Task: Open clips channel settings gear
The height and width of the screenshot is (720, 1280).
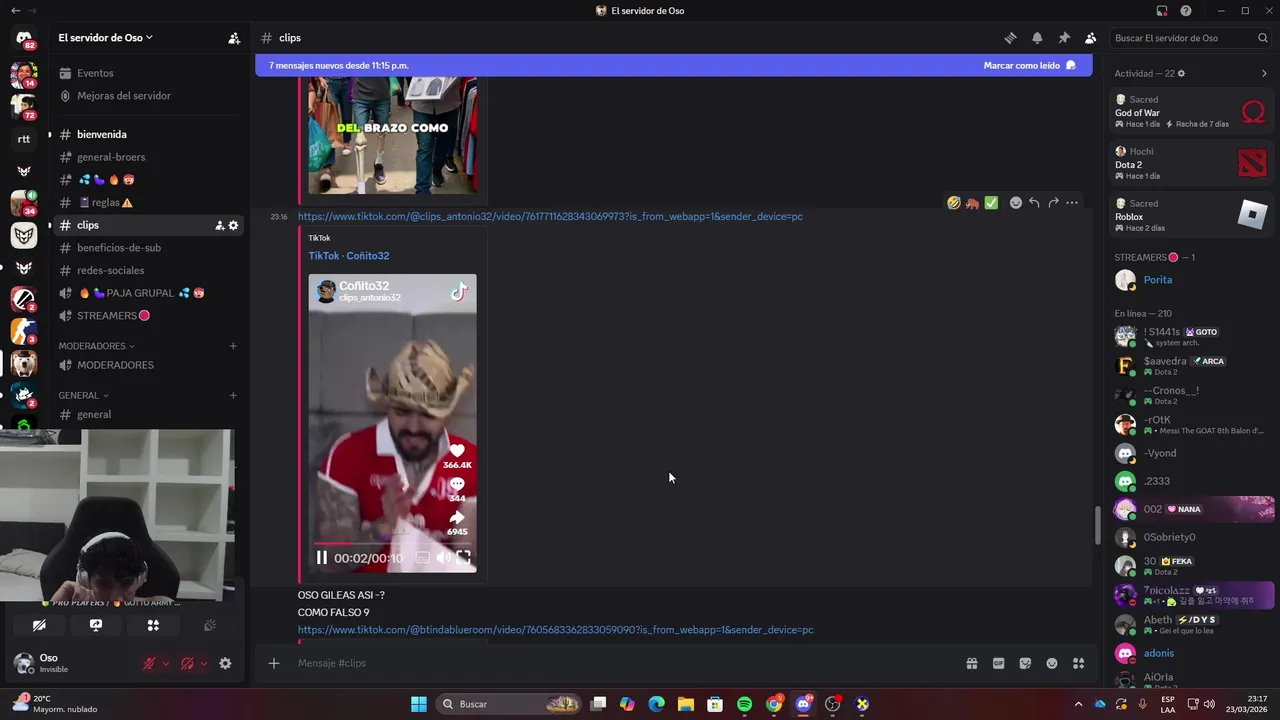Action: coord(234,225)
